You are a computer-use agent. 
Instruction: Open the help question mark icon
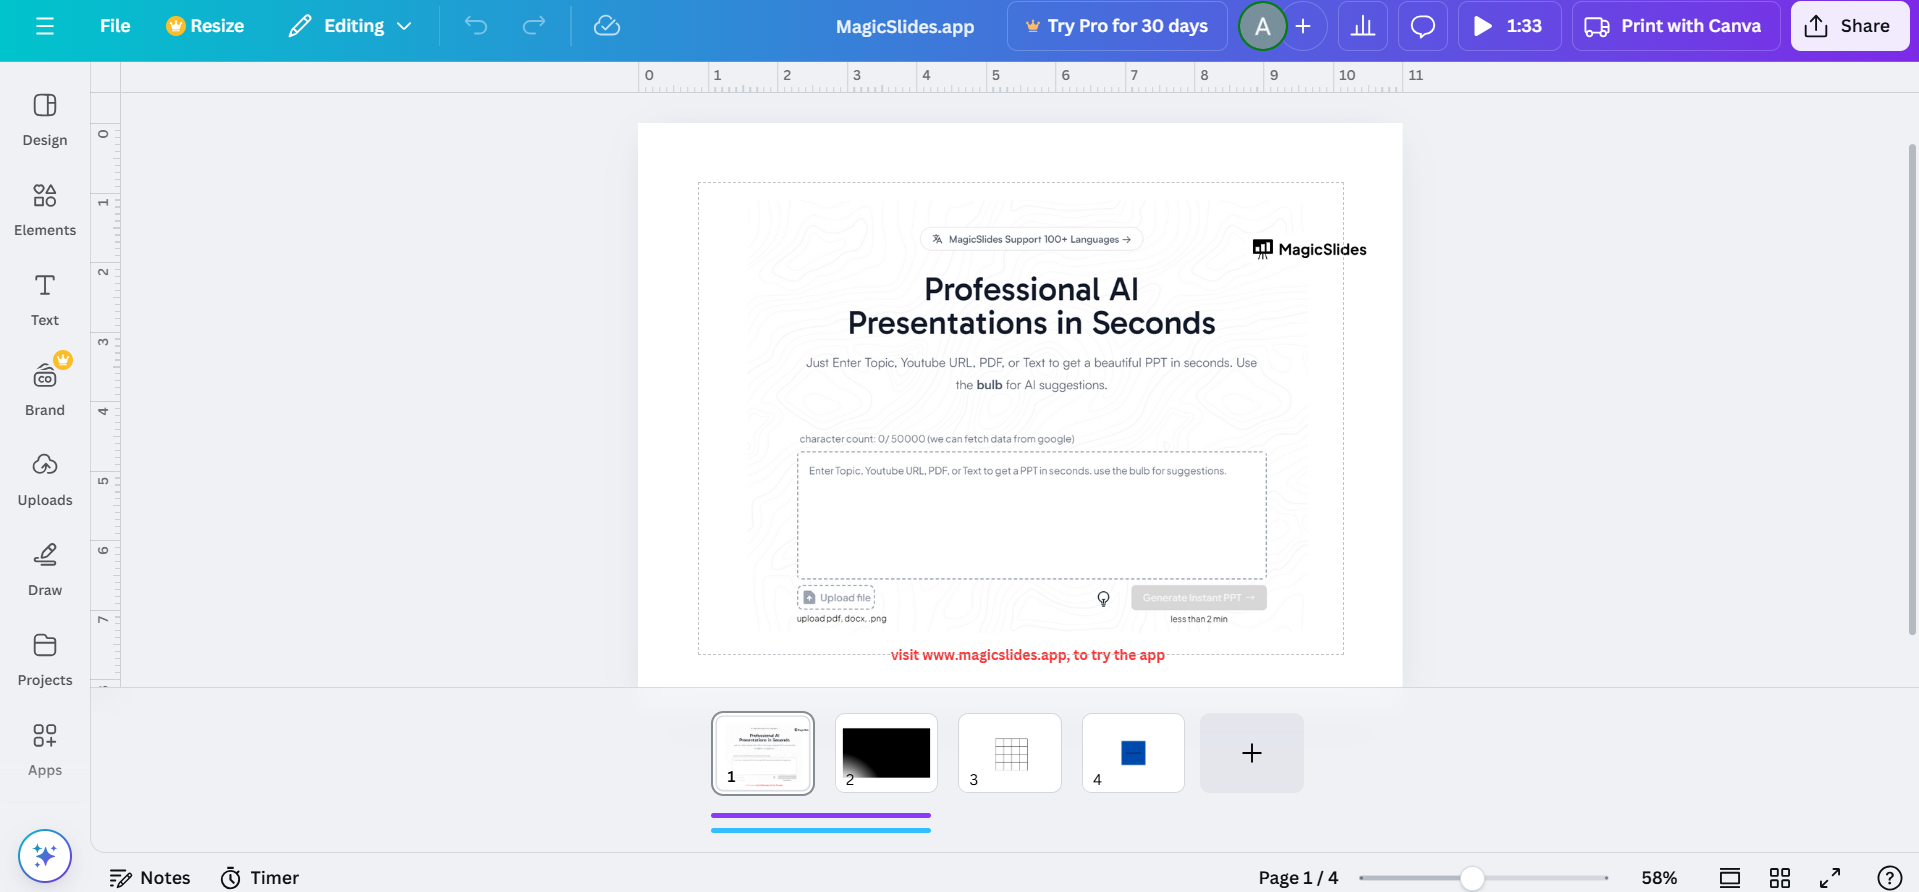(1889, 878)
